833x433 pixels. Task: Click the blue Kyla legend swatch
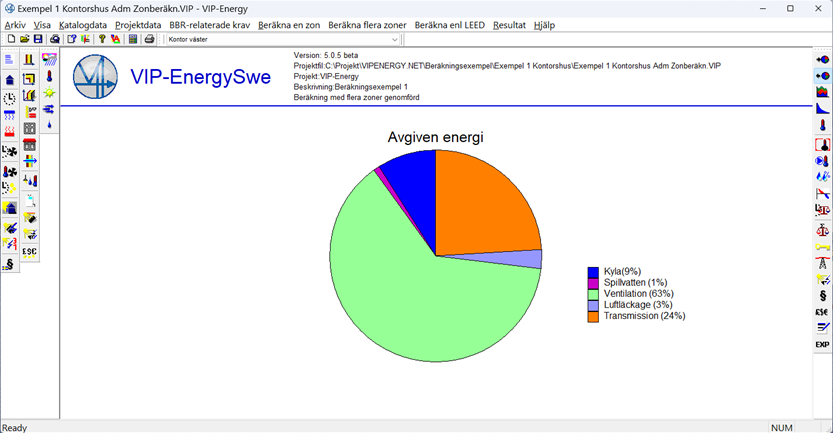coord(593,272)
